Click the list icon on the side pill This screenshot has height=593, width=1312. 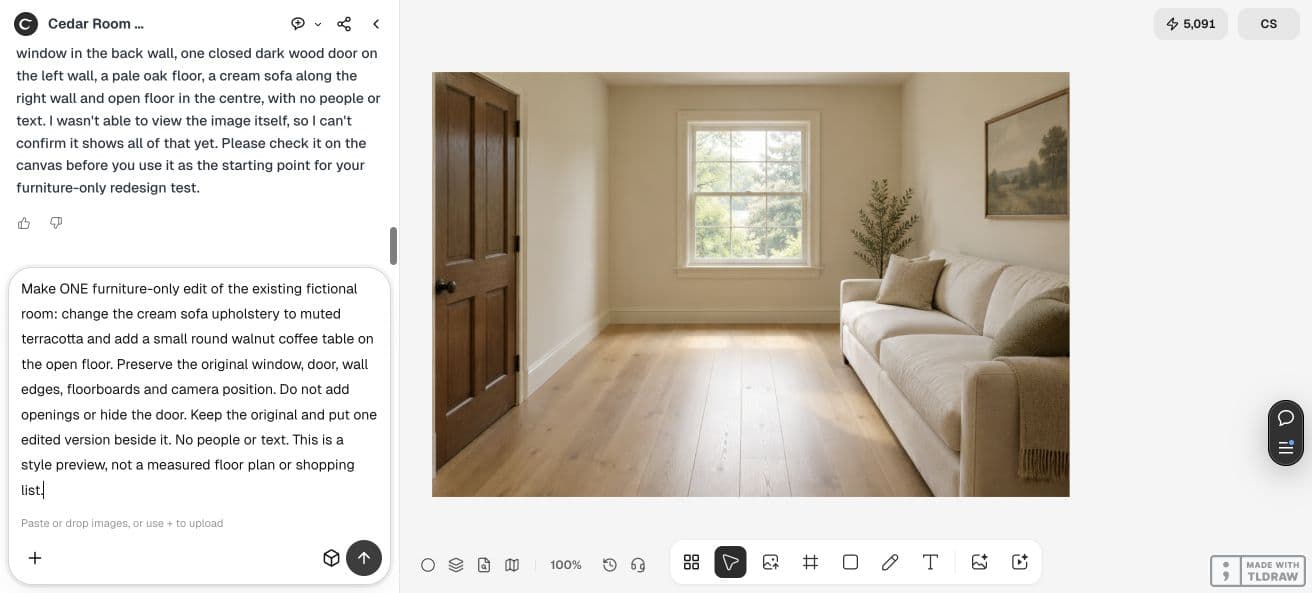pos(1286,447)
